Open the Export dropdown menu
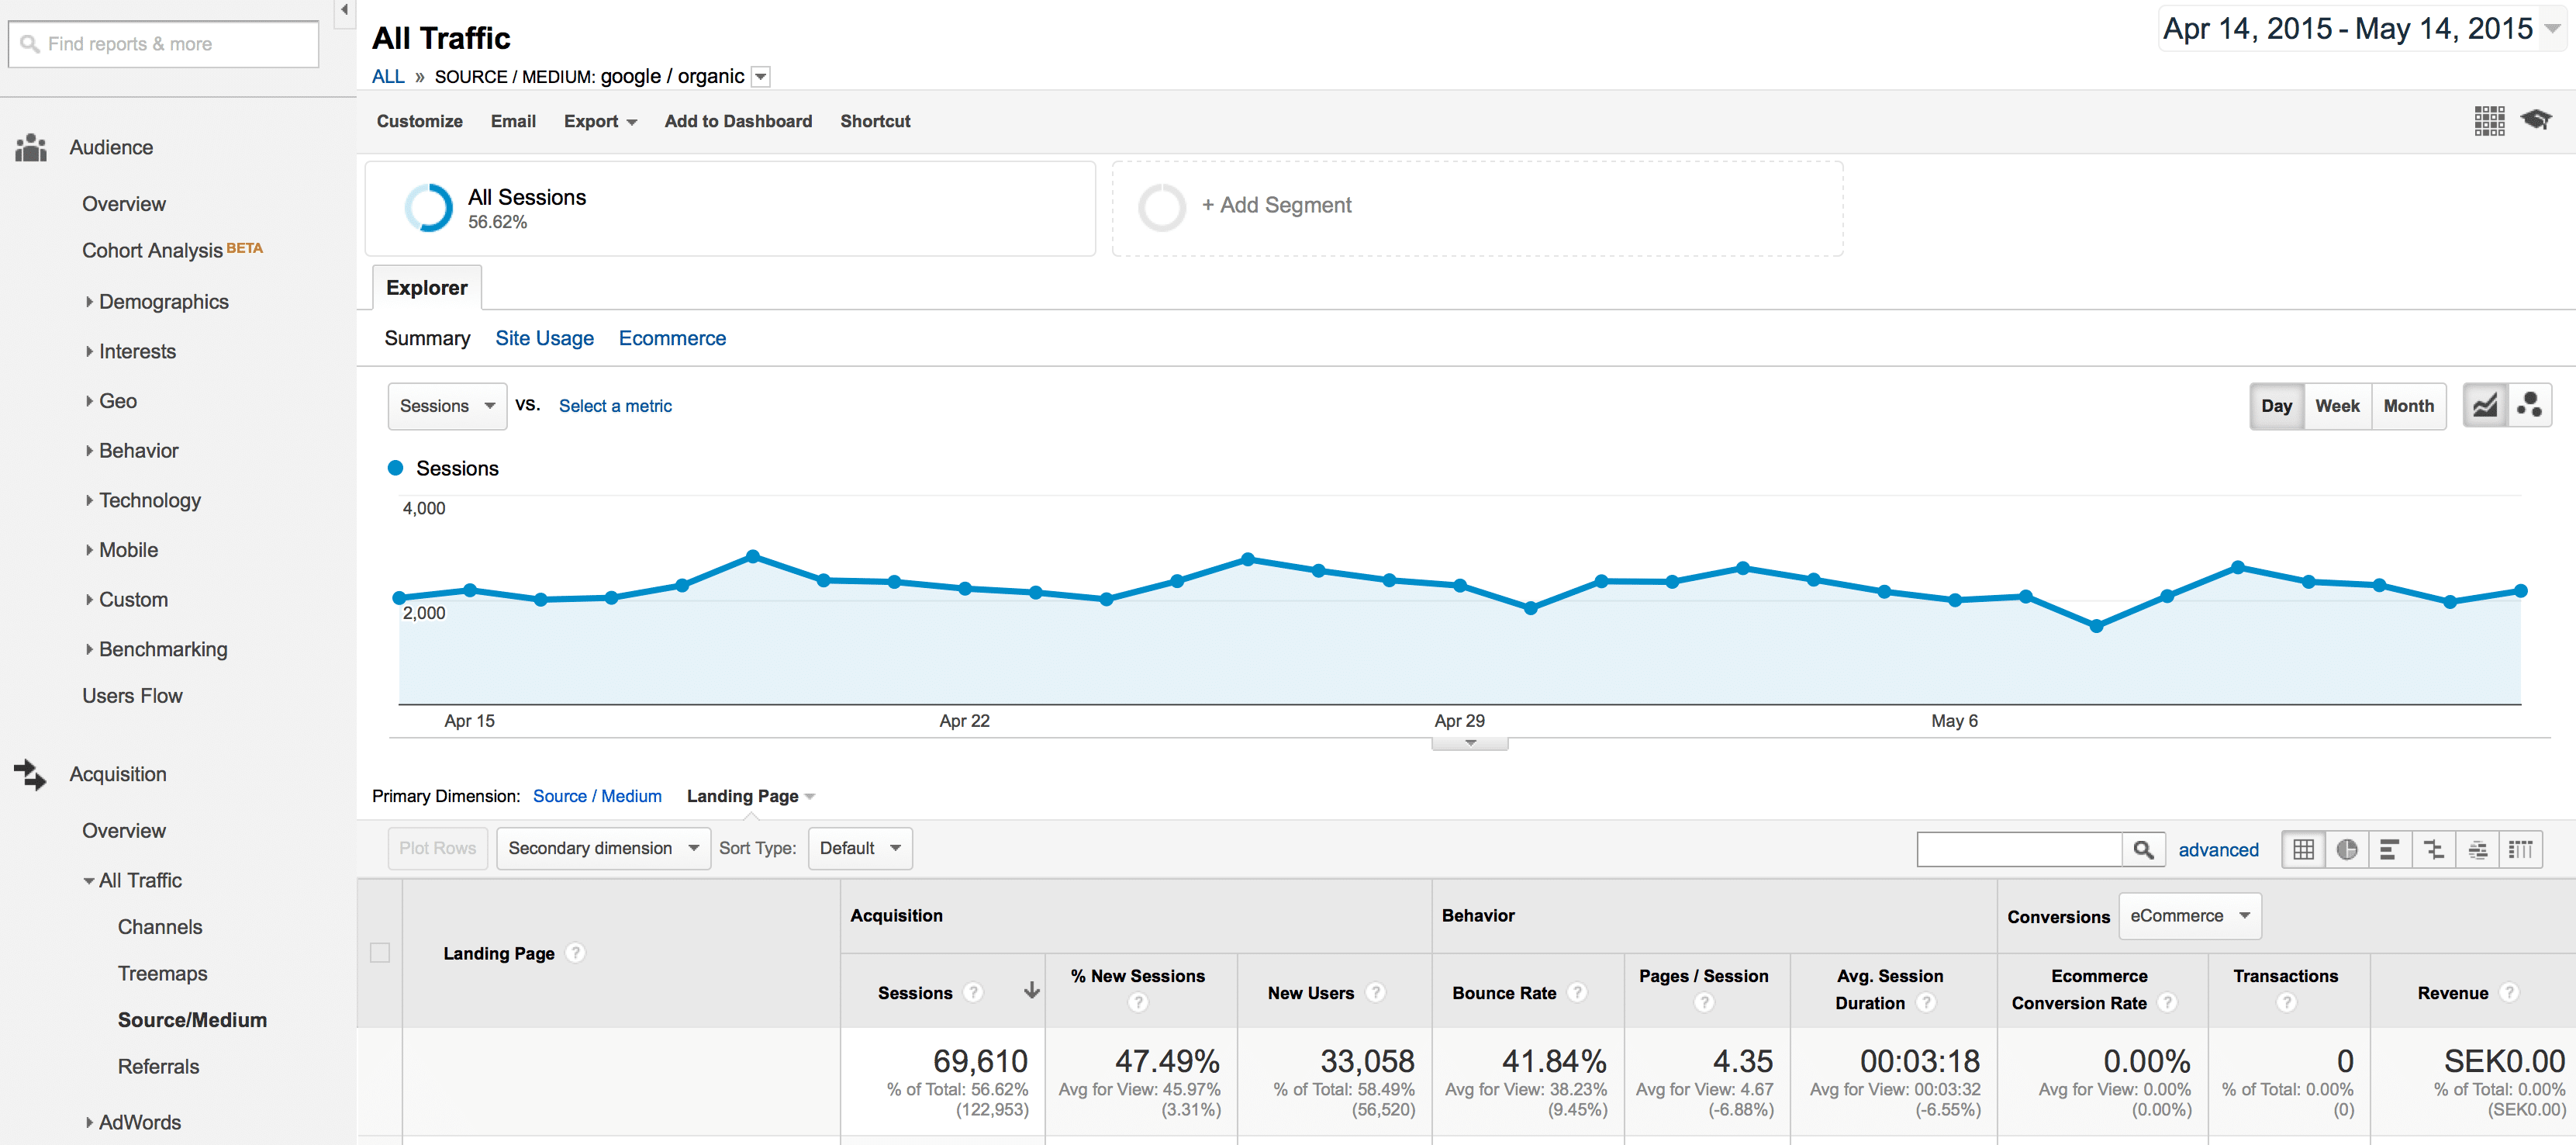 point(600,121)
